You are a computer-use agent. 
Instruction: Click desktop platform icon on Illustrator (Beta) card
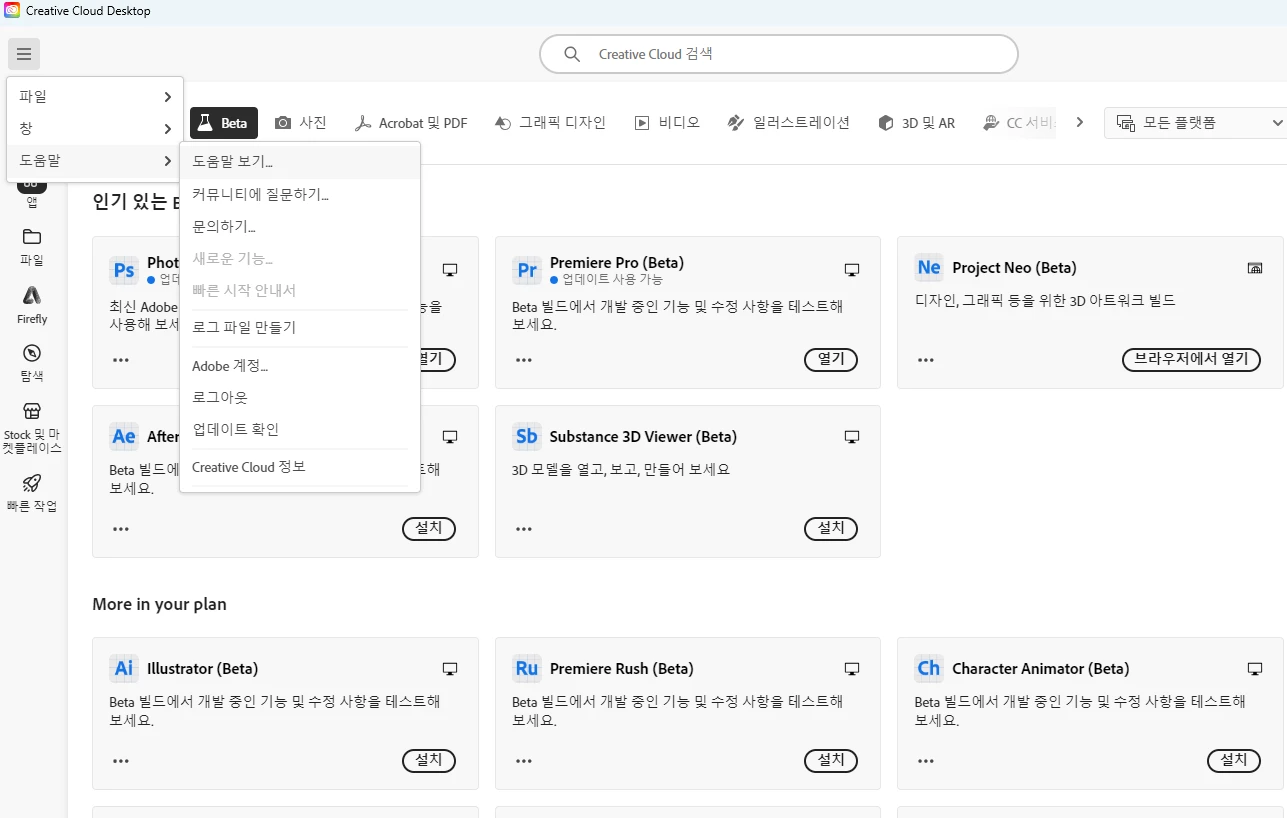pos(450,669)
